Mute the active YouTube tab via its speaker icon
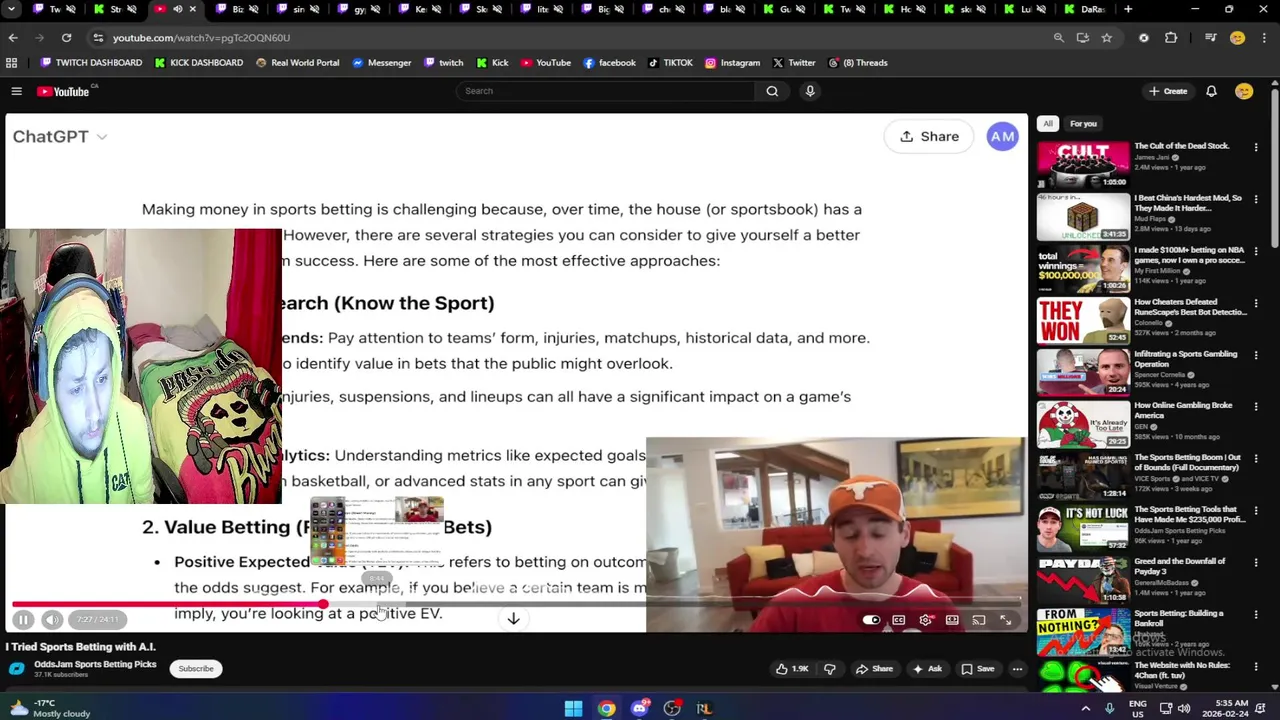 tap(177, 9)
